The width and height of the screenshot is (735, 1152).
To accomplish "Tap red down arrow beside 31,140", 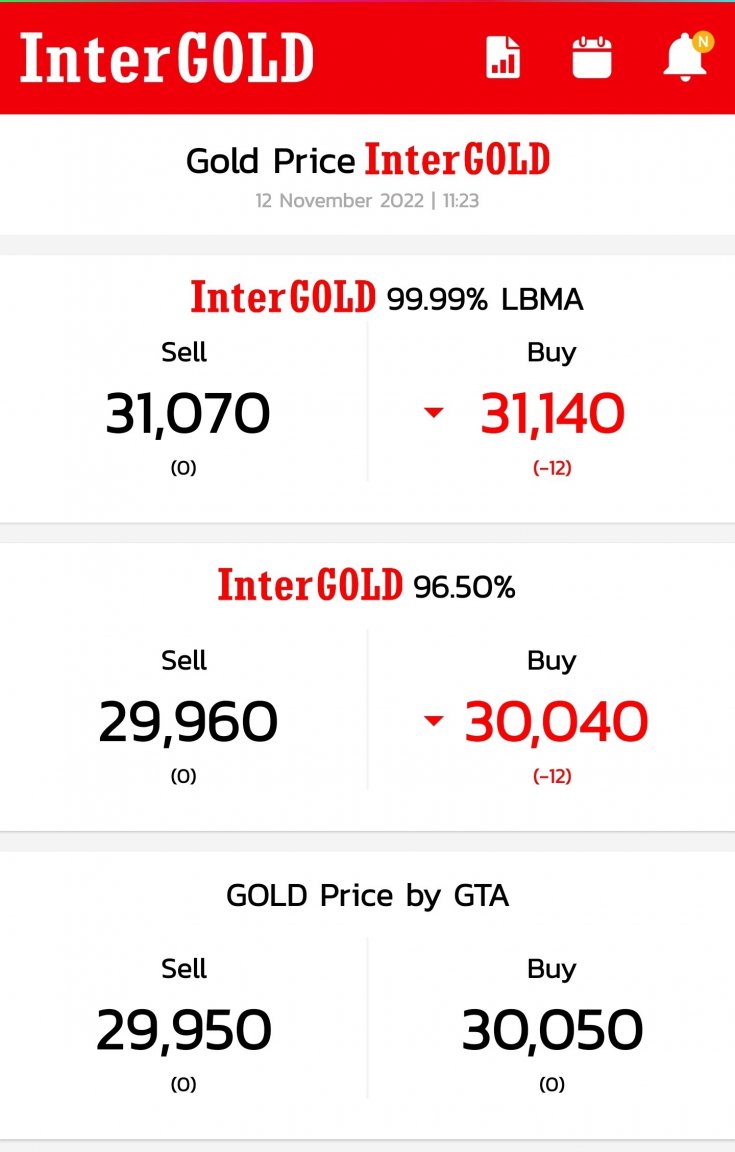I will pyautogui.click(x=434, y=412).
